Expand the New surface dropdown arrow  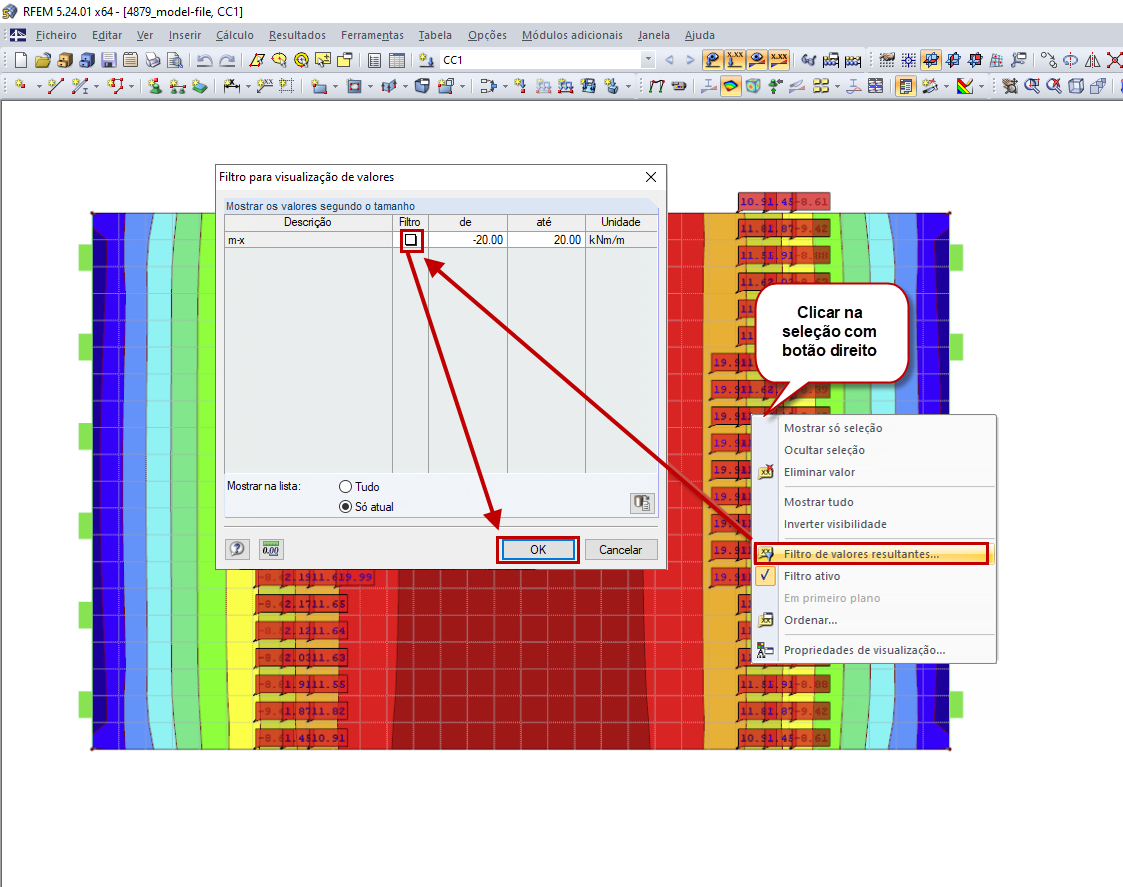click(x=335, y=87)
